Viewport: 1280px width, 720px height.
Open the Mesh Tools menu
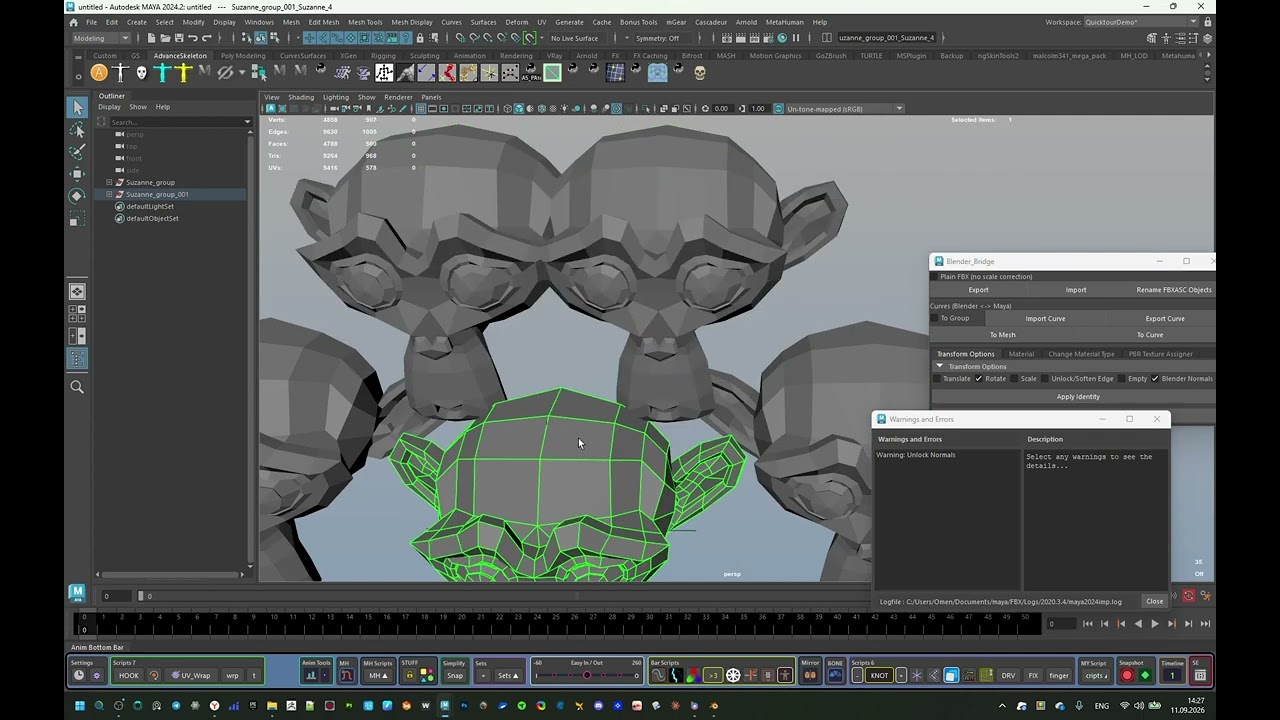click(365, 22)
